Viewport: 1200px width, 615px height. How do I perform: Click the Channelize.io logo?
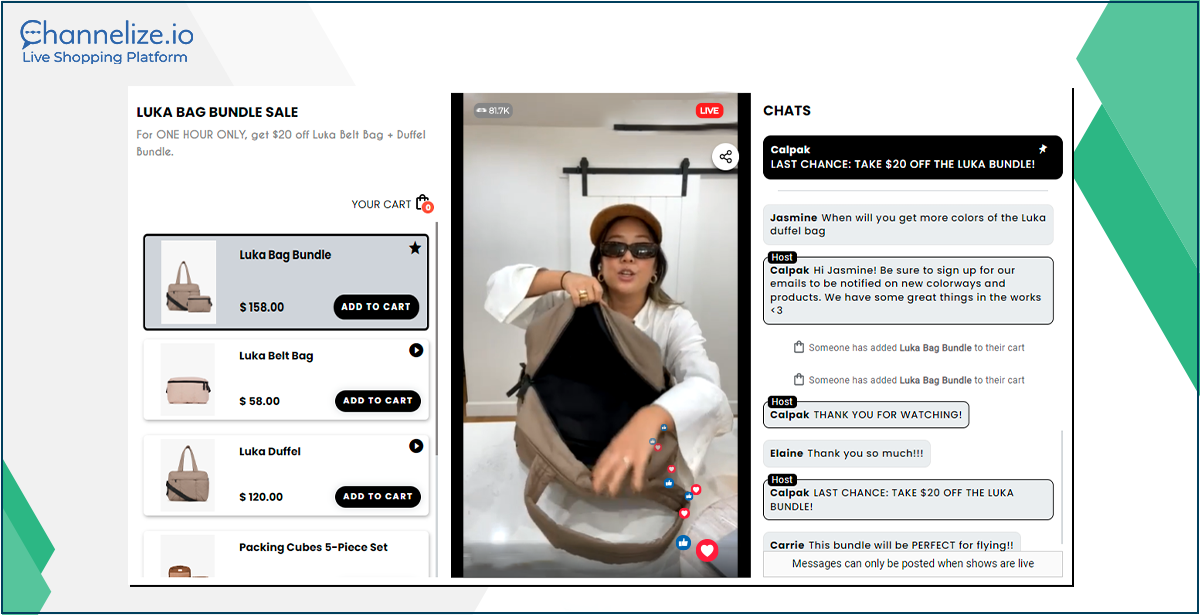point(105,36)
